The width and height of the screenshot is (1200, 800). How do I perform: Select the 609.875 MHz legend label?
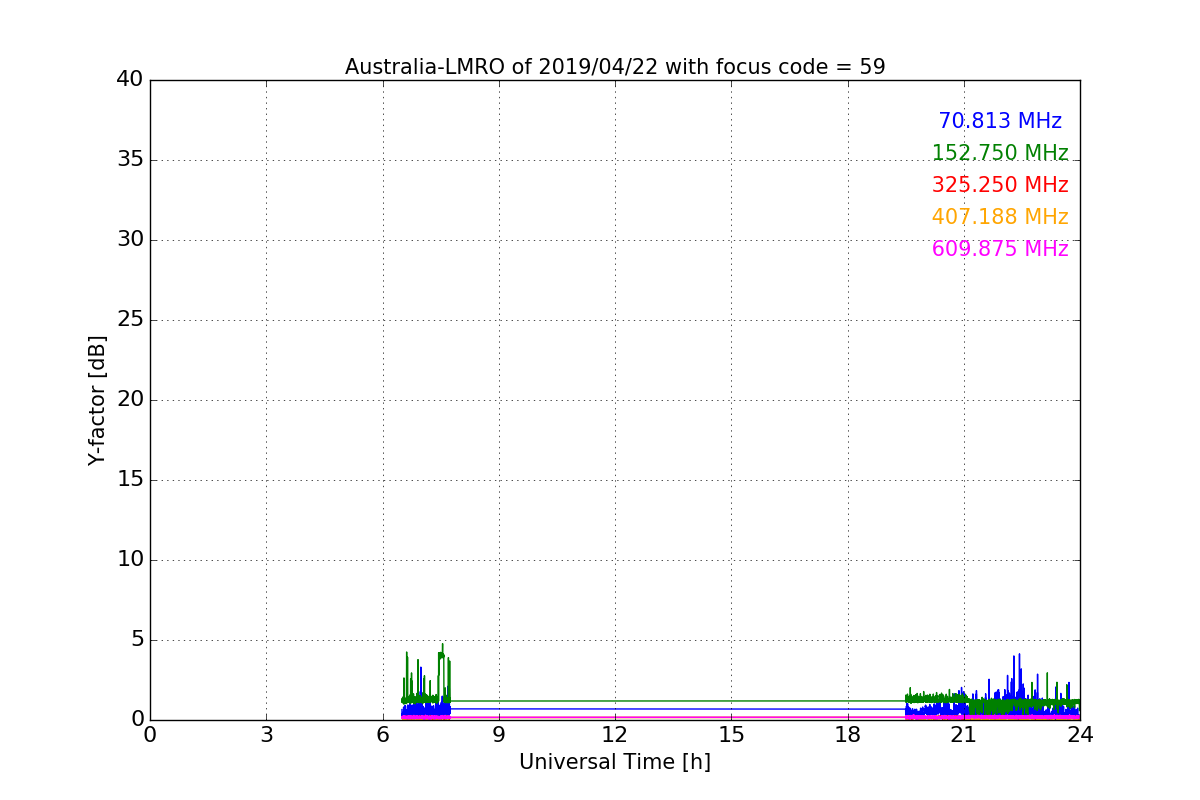point(1000,249)
